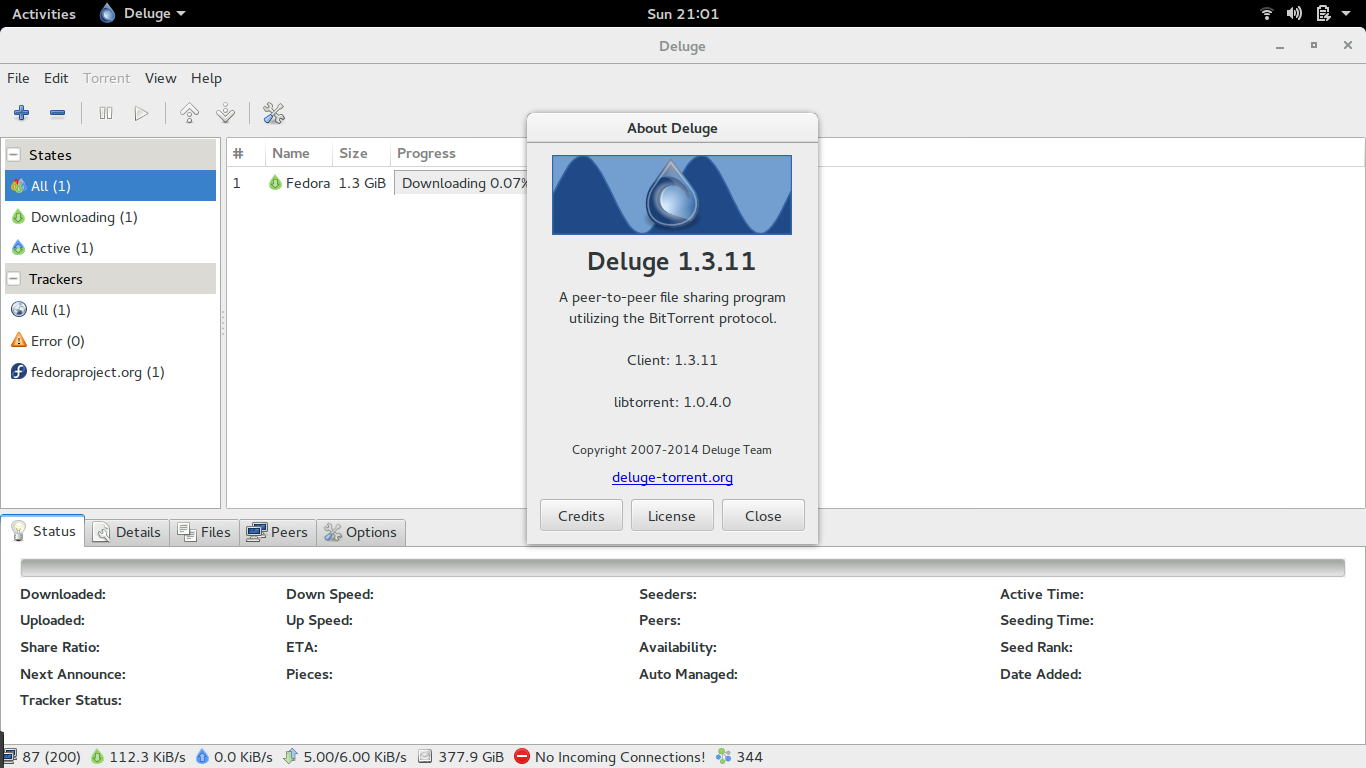Viewport: 1366px width, 768px height.
Task: Open the Help menu
Action: pos(206,78)
